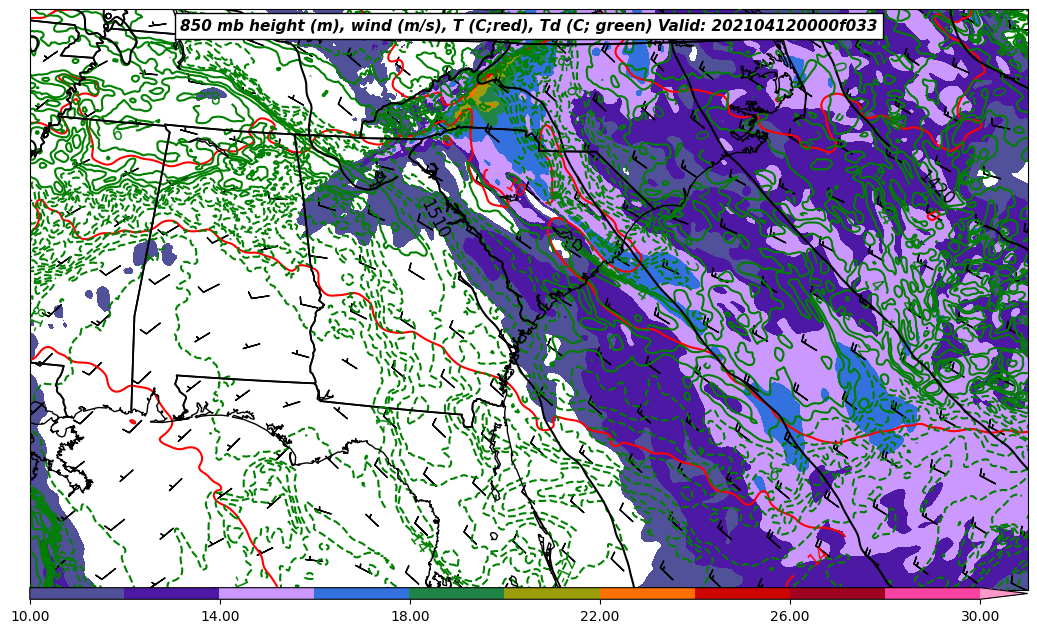This screenshot has width=1037, height=633.
Task: Click the orange 22–24 colorbar segment
Action: click(647, 593)
